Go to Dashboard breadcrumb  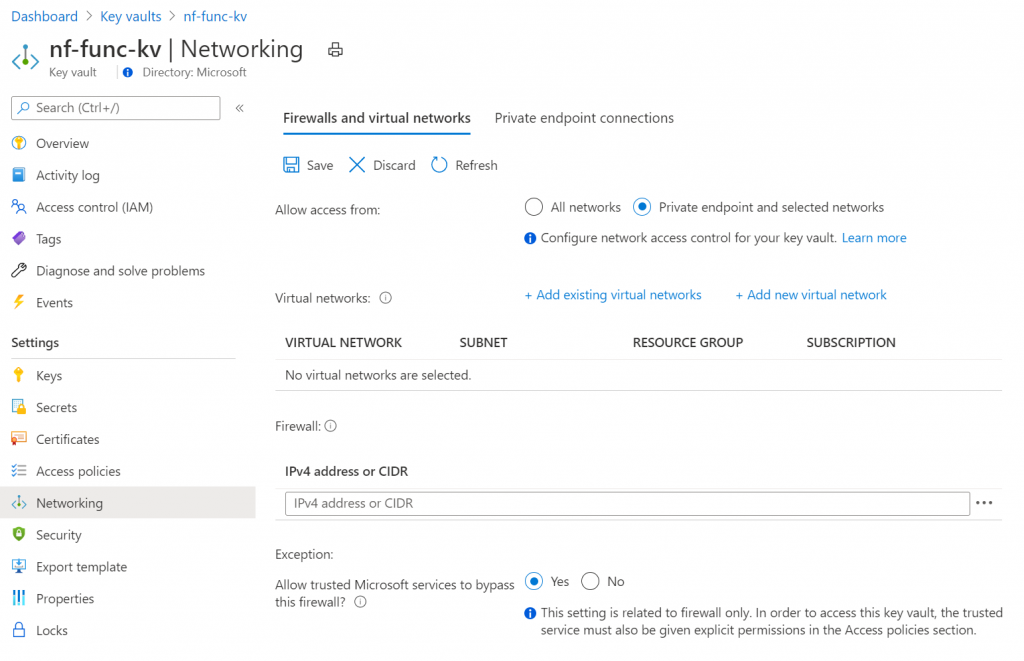pyautogui.click(x=44, y=16)
